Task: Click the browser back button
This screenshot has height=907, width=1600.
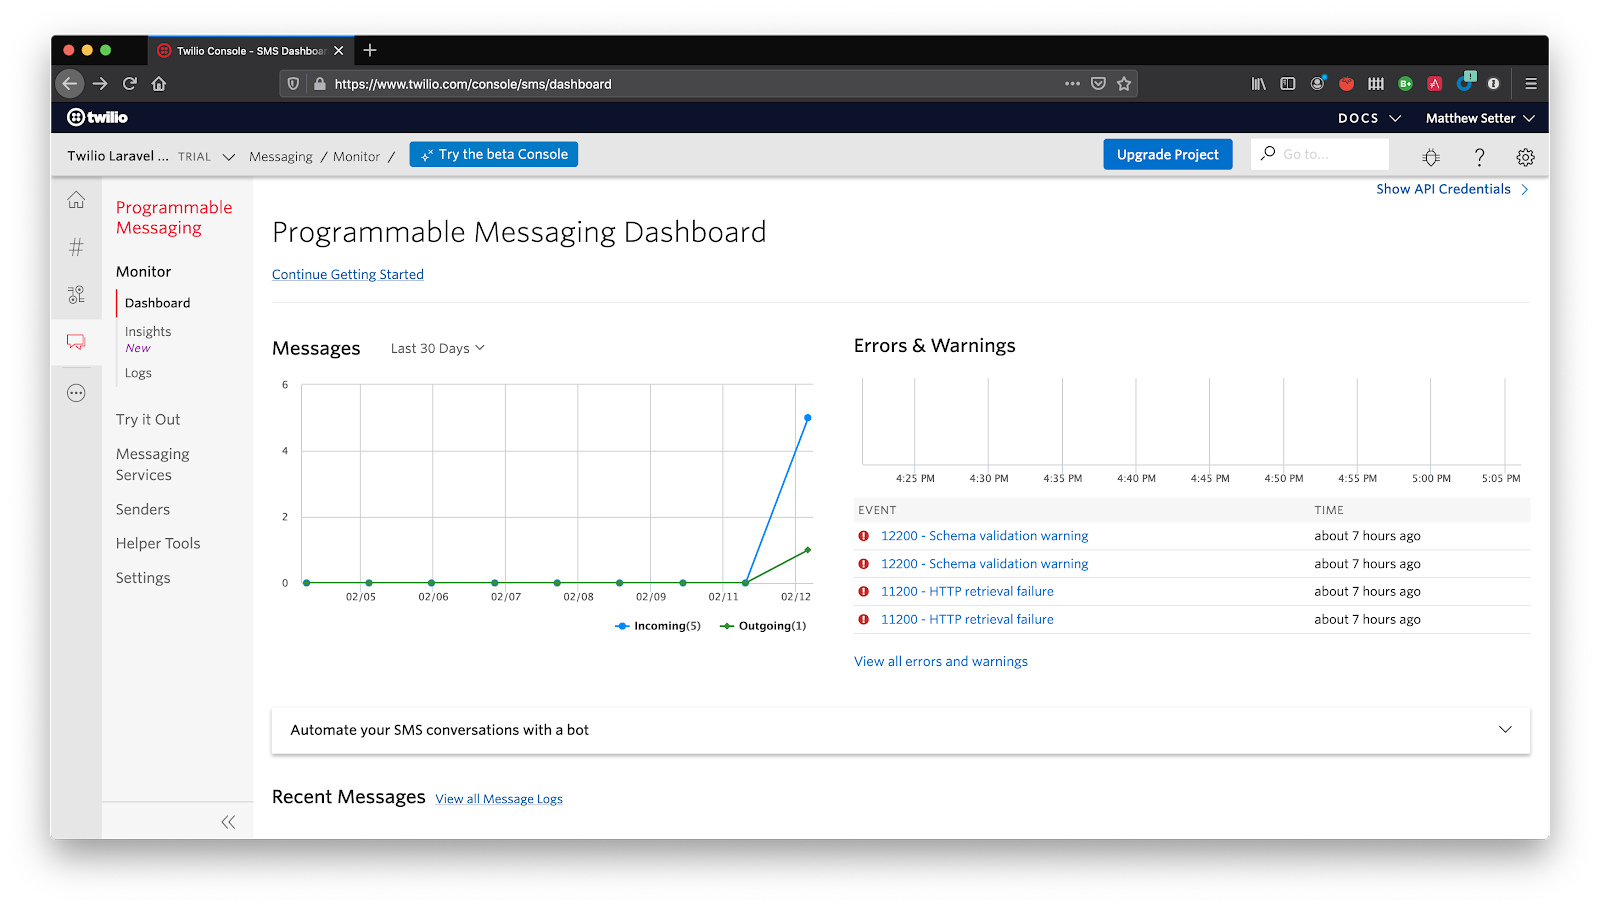Action: coord(70,84)
